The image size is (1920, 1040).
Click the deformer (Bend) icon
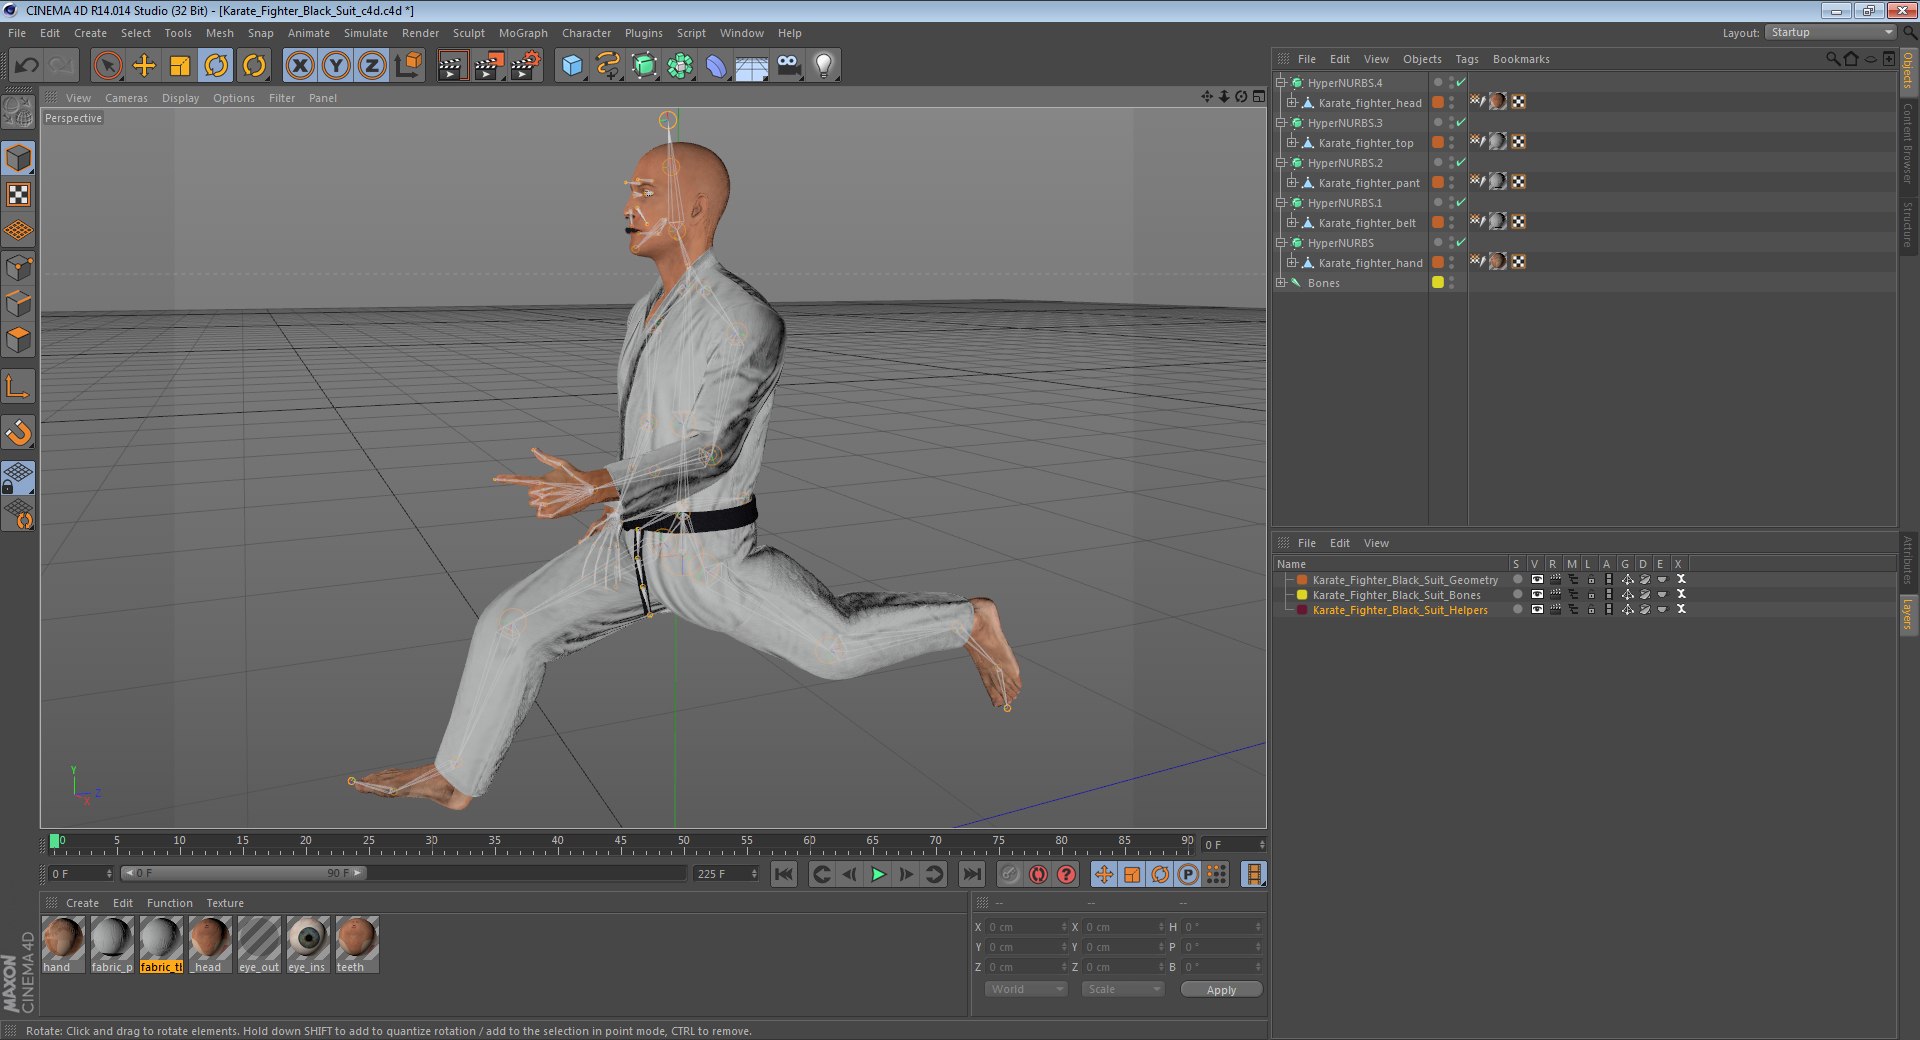[716, 66]
